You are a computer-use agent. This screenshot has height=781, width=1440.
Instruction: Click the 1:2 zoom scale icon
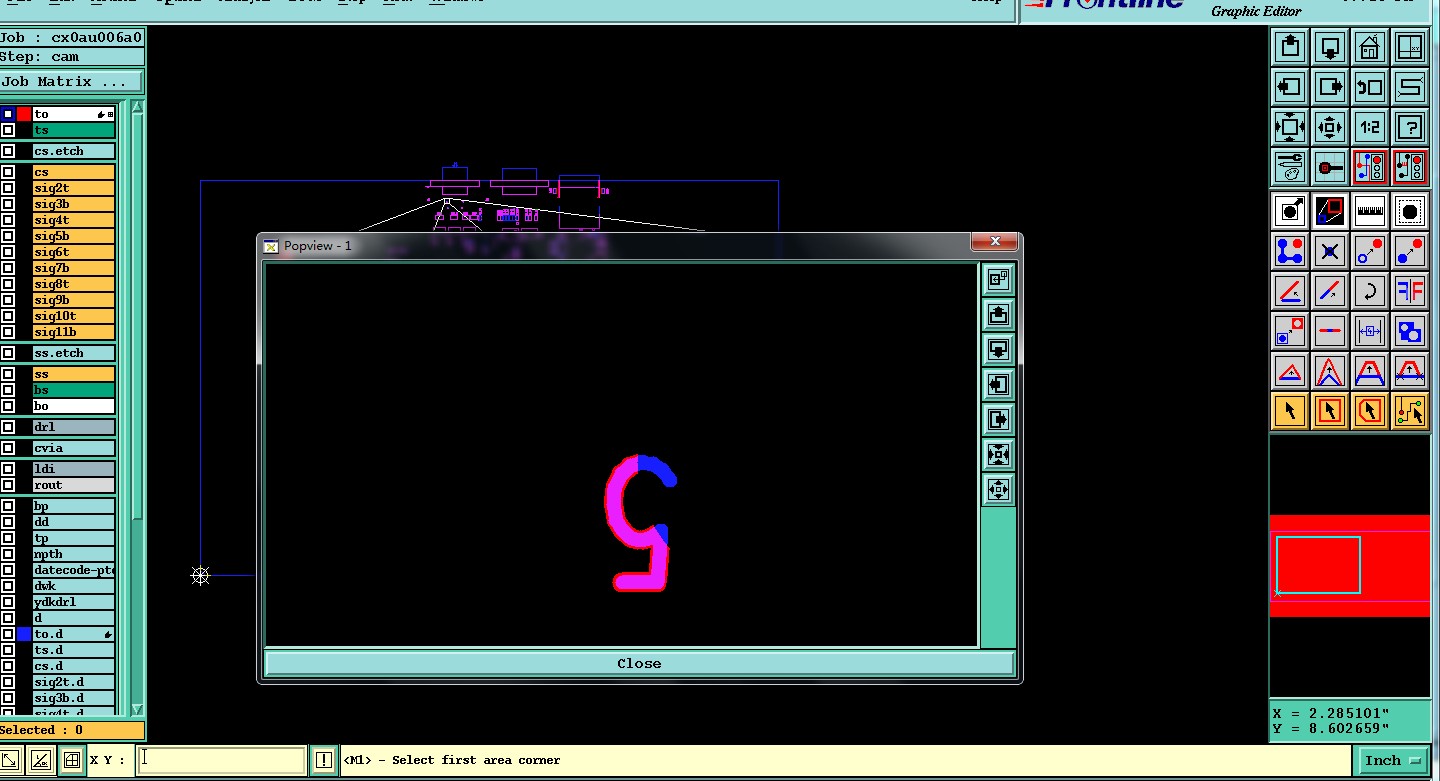1370,127
